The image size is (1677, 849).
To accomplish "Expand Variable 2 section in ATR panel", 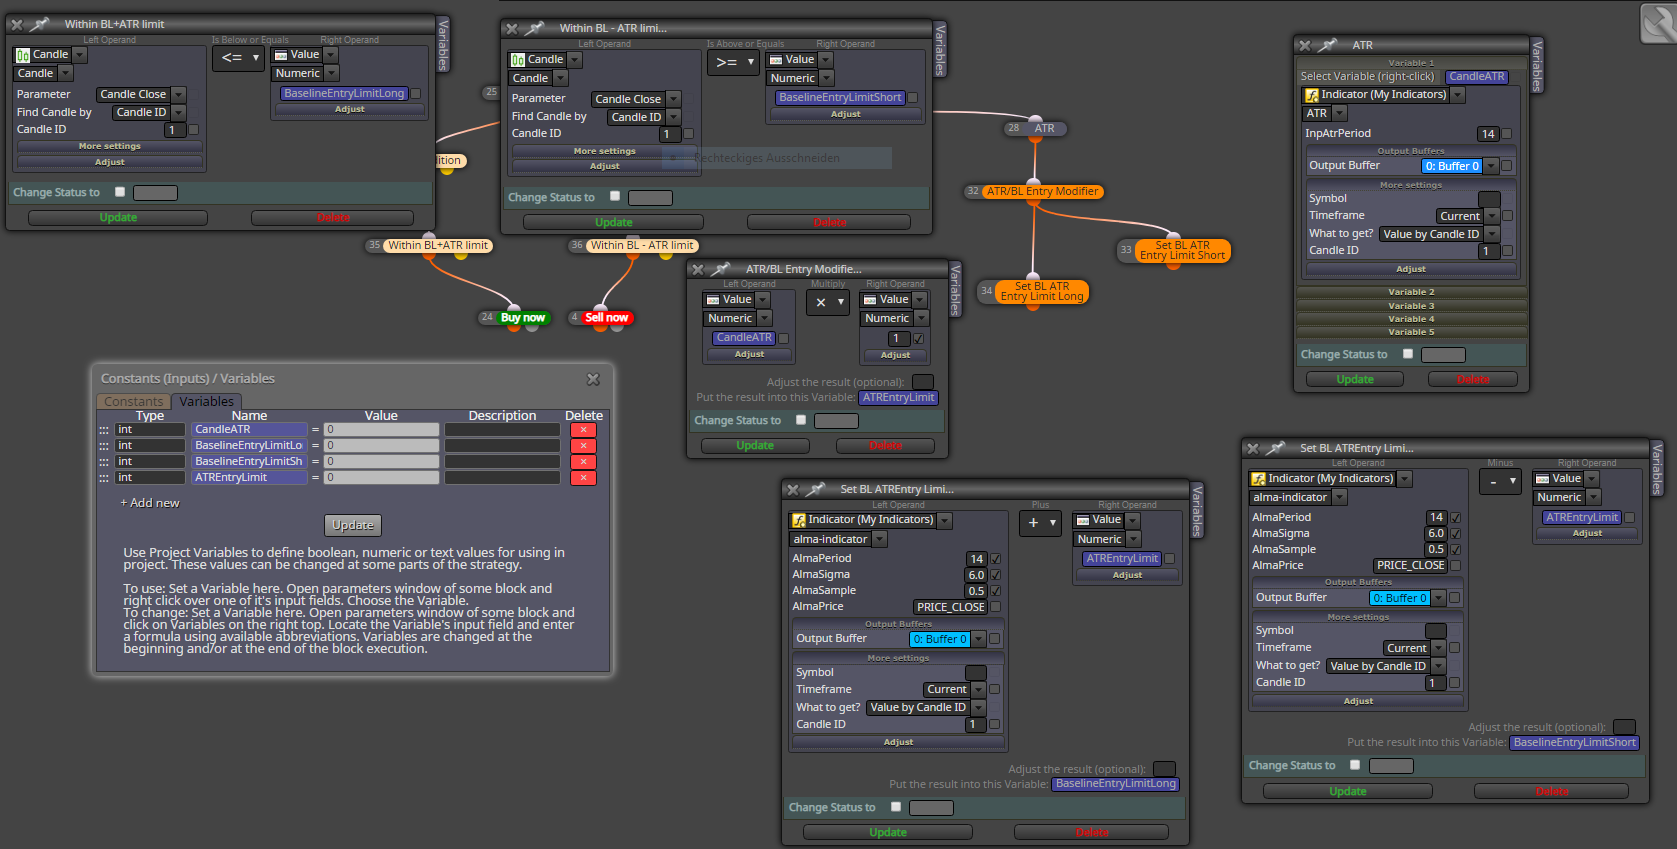I will click(1411, 292).
